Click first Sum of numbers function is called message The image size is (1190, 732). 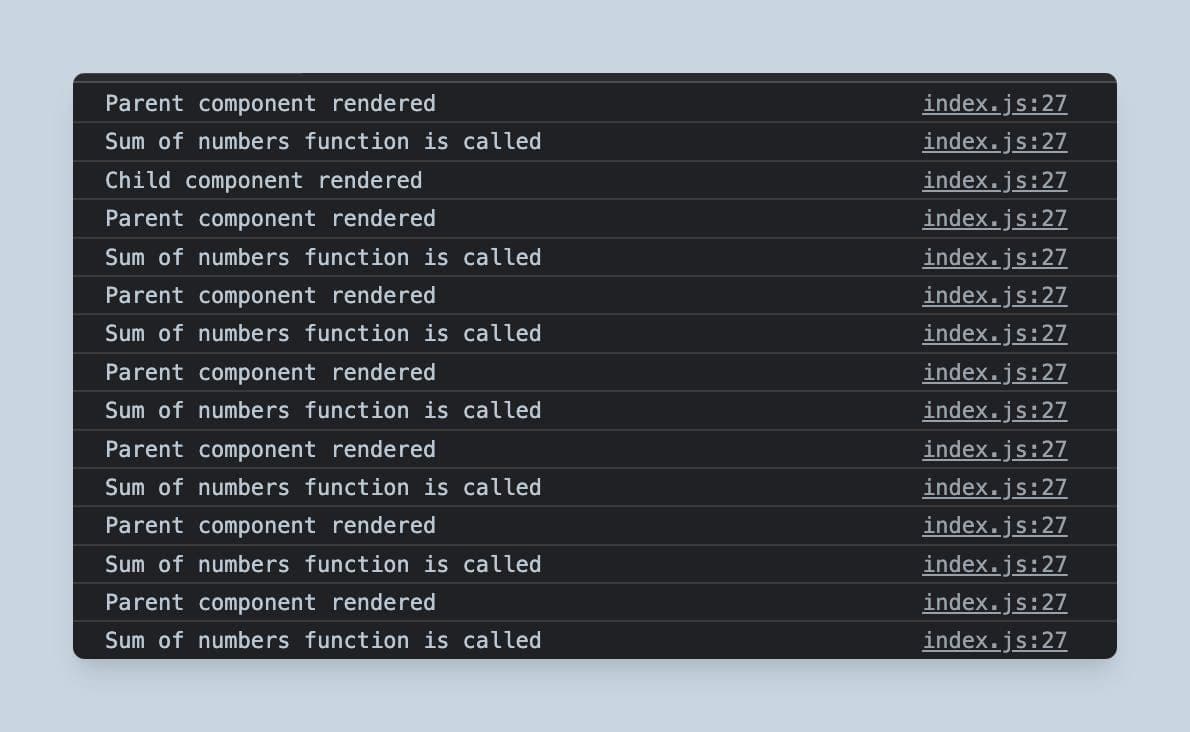coord(323,142)
